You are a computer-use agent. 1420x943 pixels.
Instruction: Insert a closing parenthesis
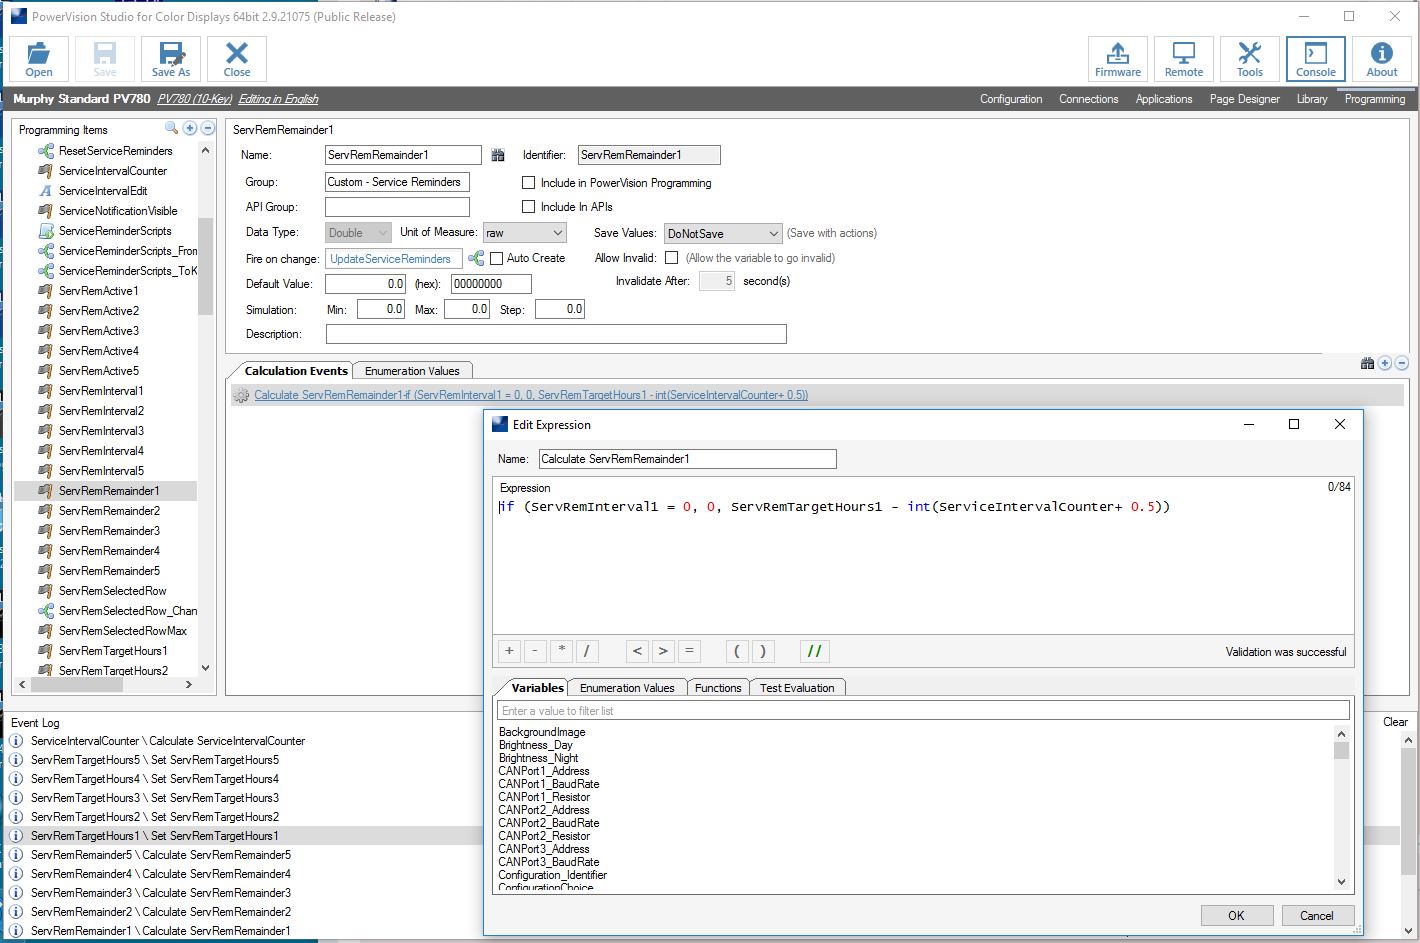click(763, 651)
